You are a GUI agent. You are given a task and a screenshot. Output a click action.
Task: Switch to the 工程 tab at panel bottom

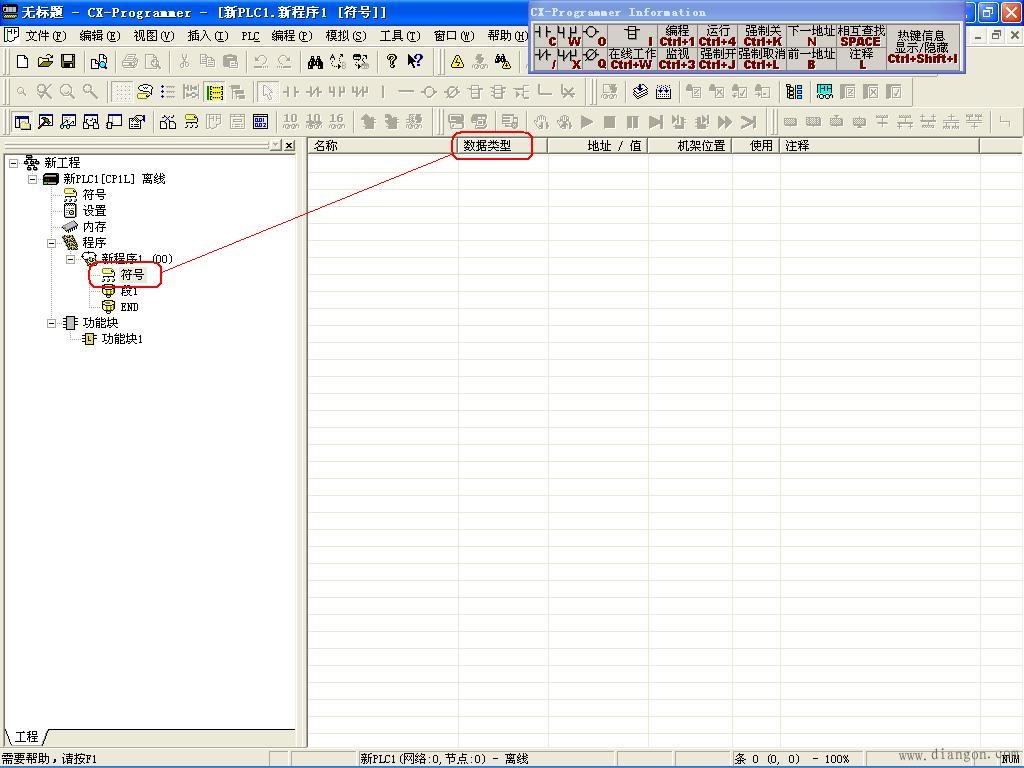[x=26, y=737]
